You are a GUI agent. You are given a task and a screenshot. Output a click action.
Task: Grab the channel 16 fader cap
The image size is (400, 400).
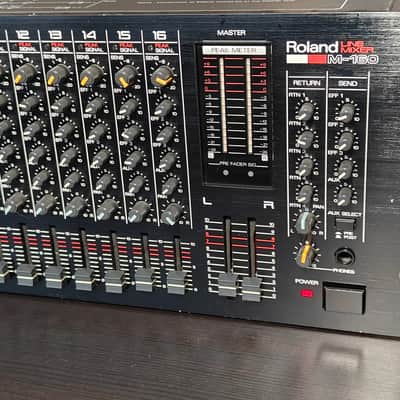tap(176, 282)
